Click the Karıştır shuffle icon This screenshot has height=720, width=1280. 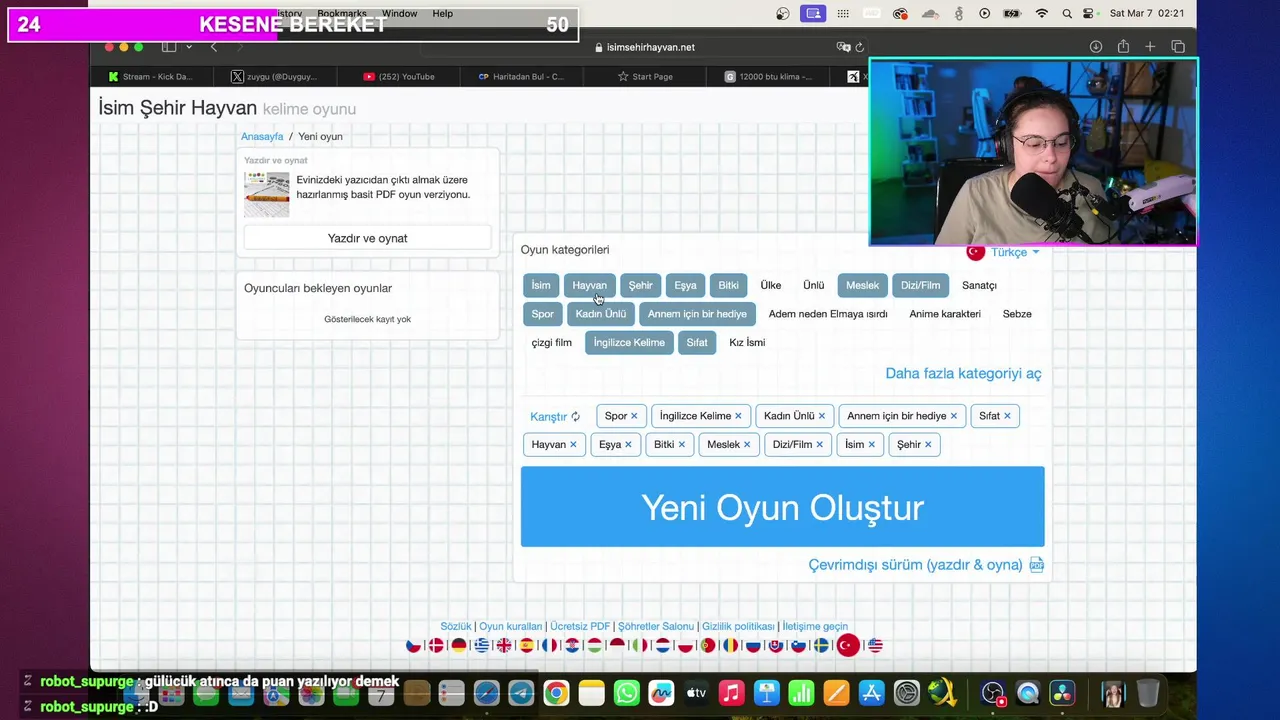coord(575,416)
